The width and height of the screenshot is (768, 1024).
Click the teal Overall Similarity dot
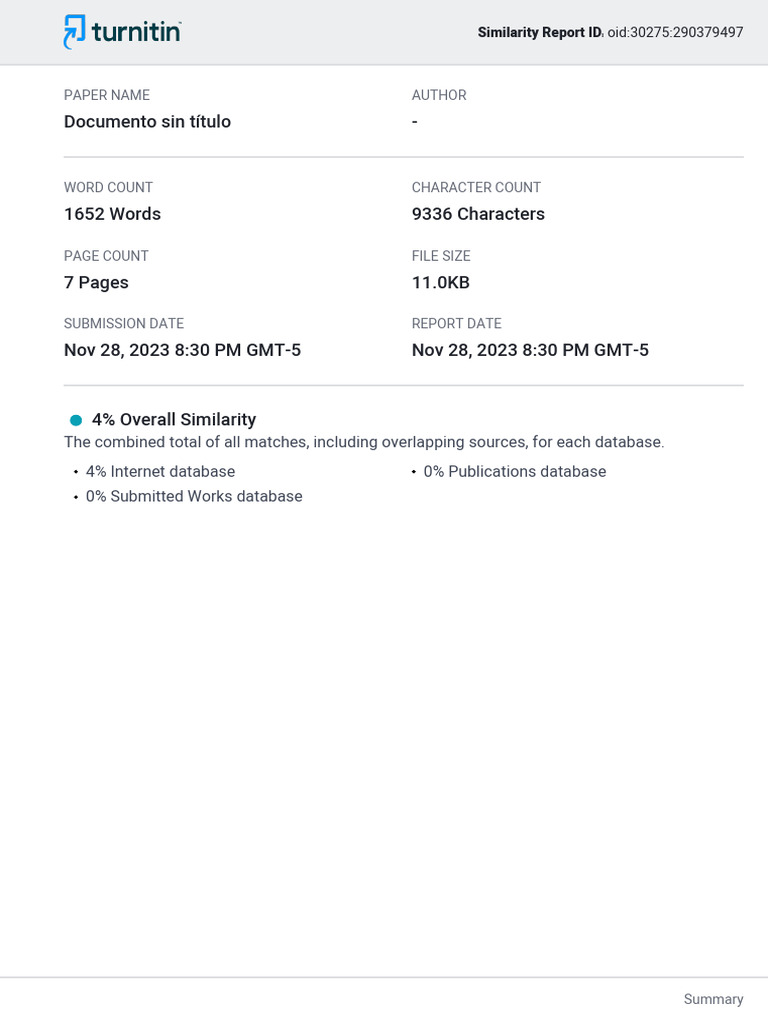tap(76, 420)
